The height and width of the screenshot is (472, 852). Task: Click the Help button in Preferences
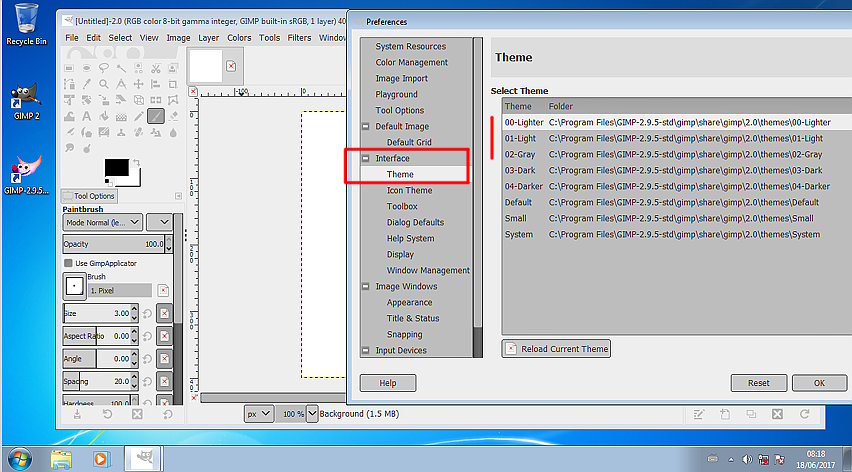(x=388, y=383)
